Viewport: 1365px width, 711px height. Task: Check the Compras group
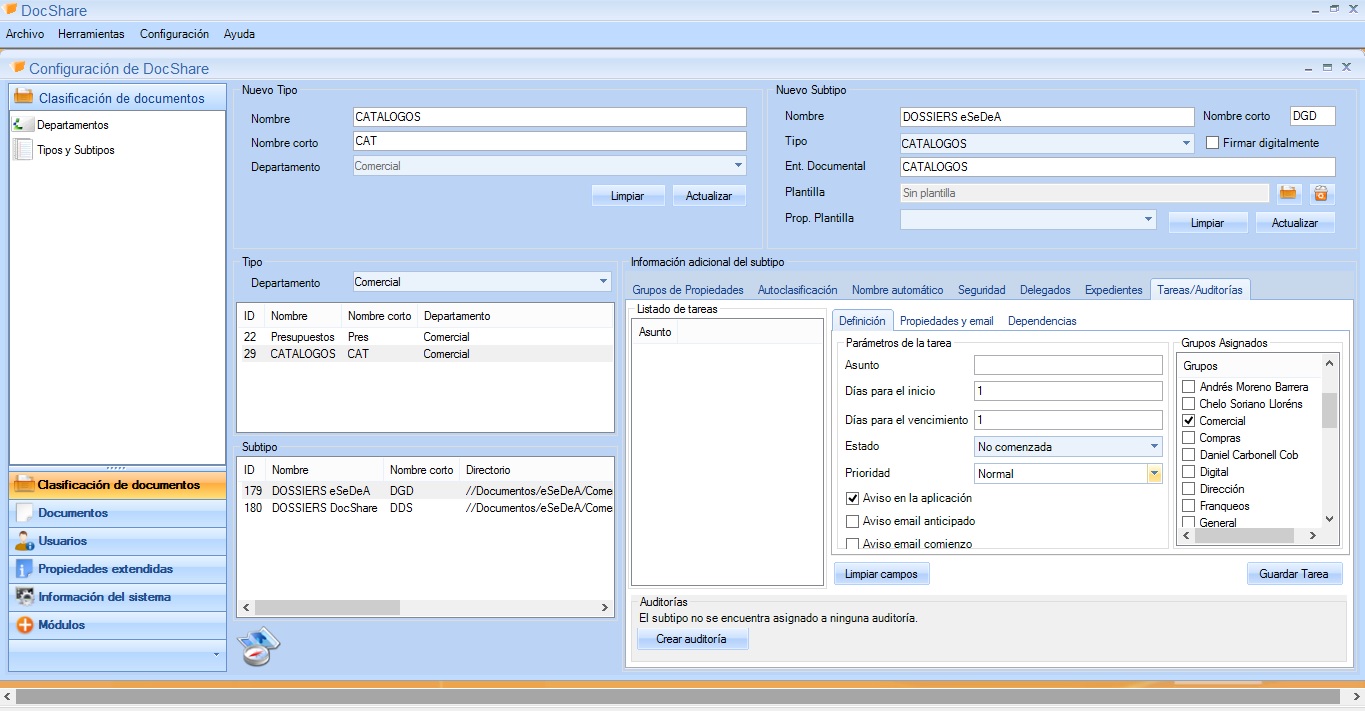(x=1189, y=438)
